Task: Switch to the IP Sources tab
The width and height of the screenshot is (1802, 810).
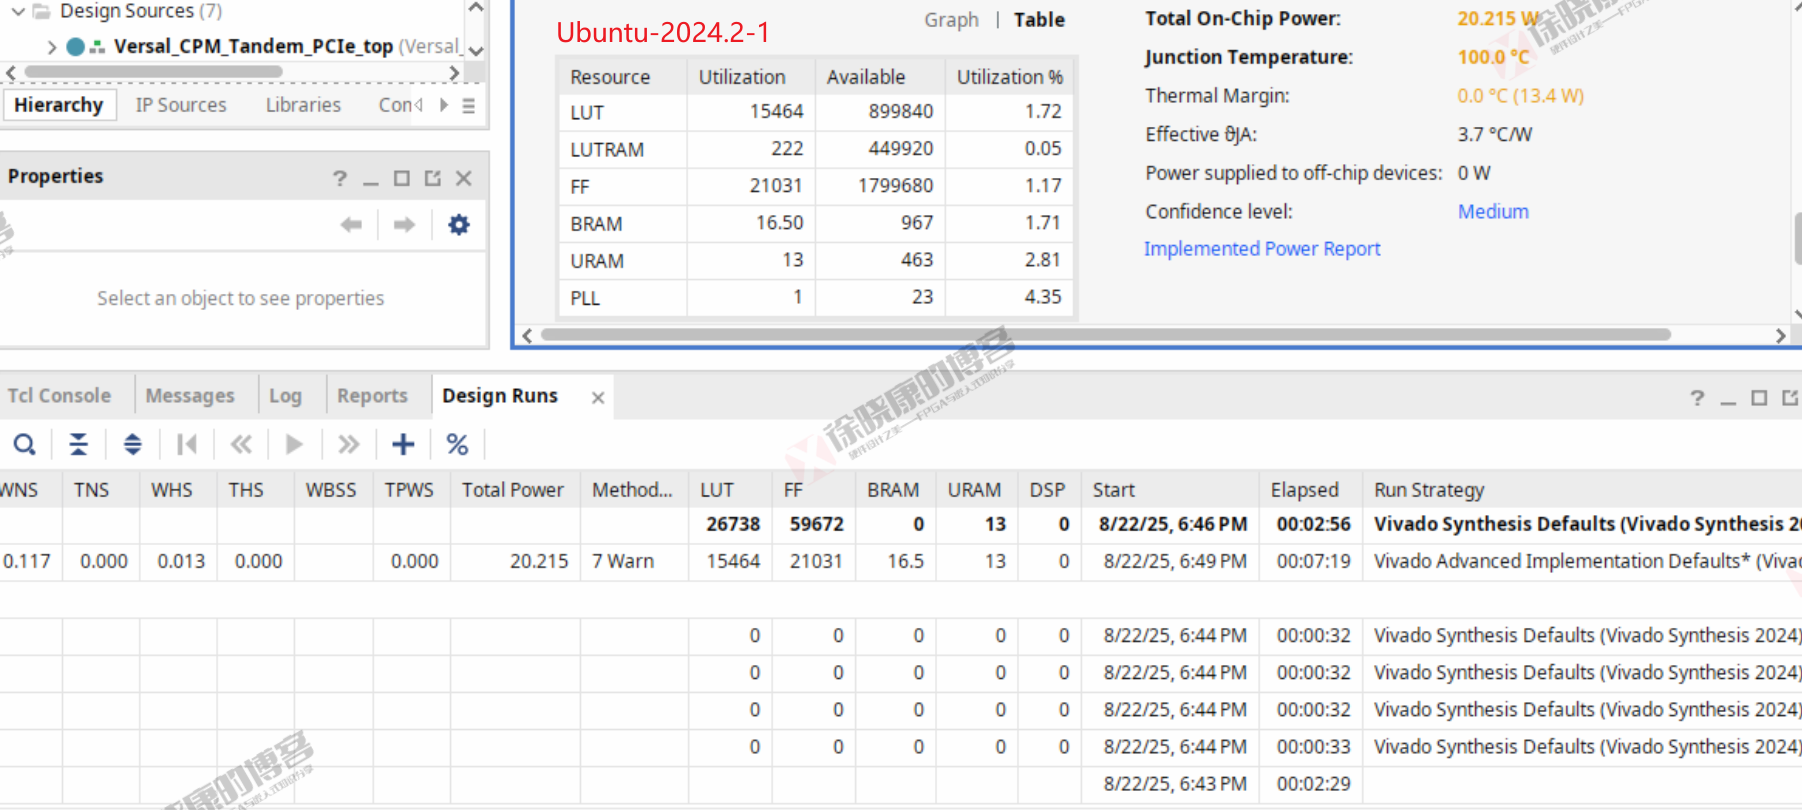Action: pyautogui.click(x=181, y=105)
